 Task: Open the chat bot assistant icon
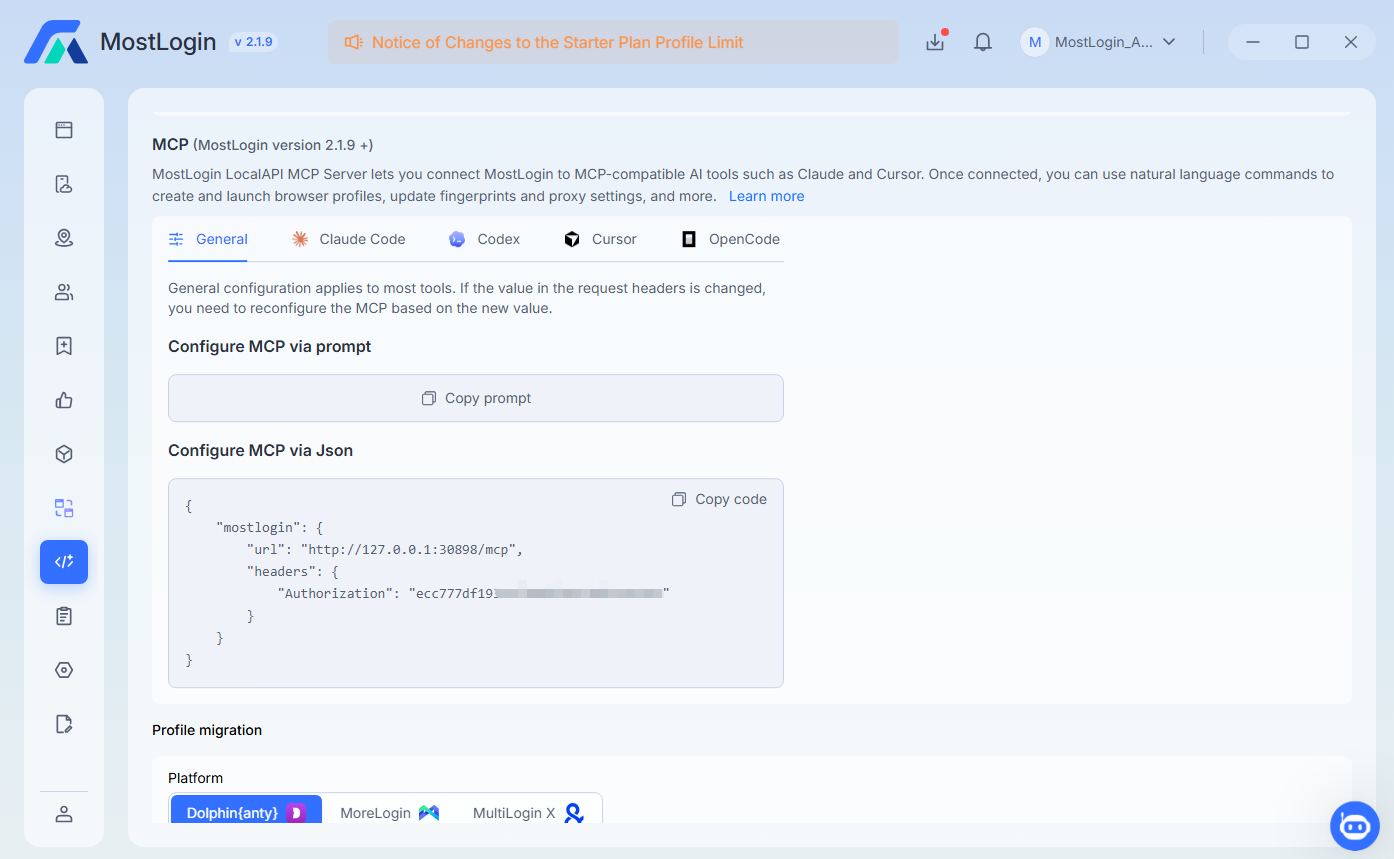click(1355, 826)
